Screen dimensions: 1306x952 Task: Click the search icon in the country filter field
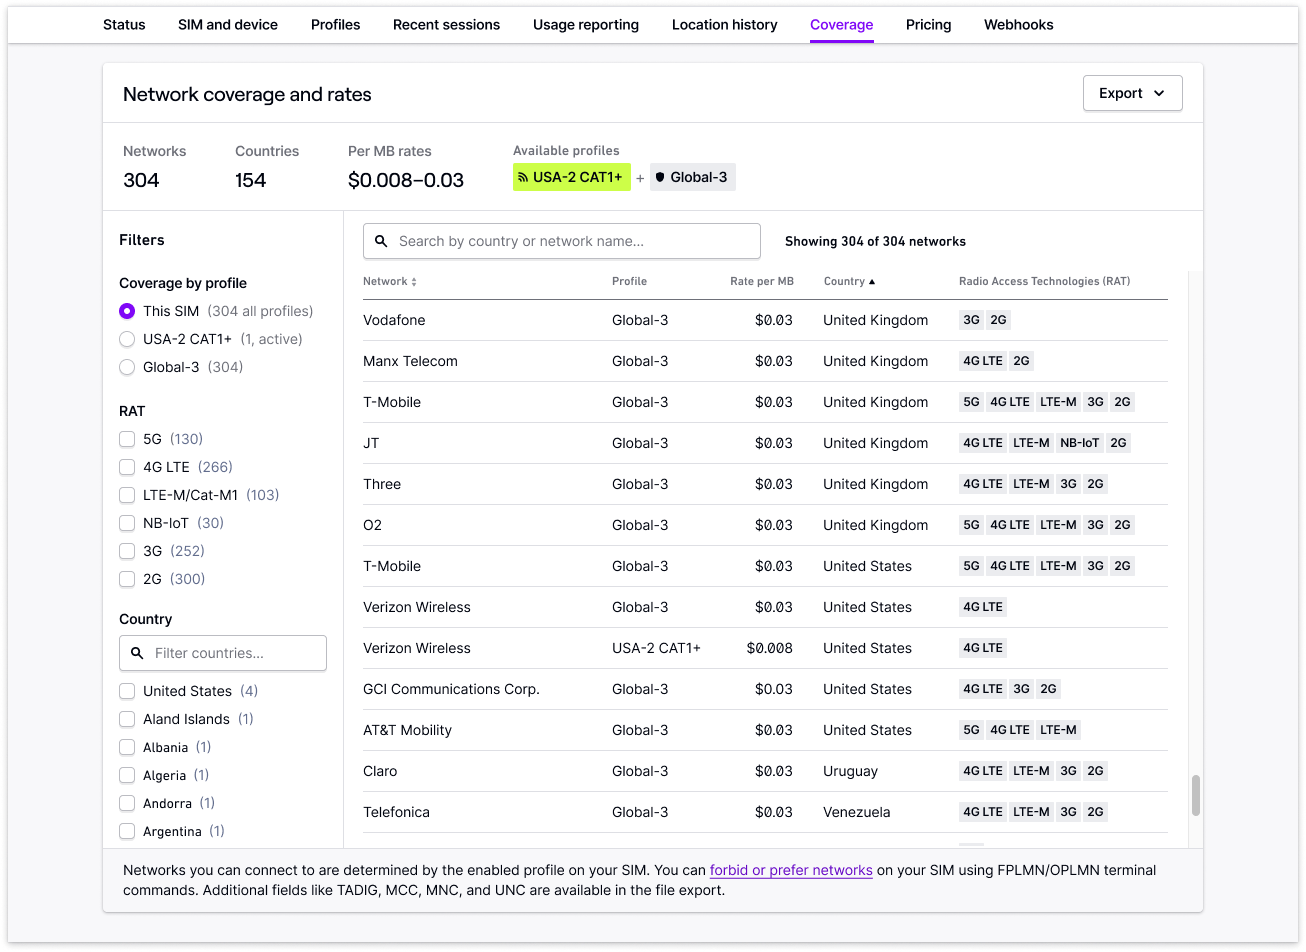coord(137,653)
